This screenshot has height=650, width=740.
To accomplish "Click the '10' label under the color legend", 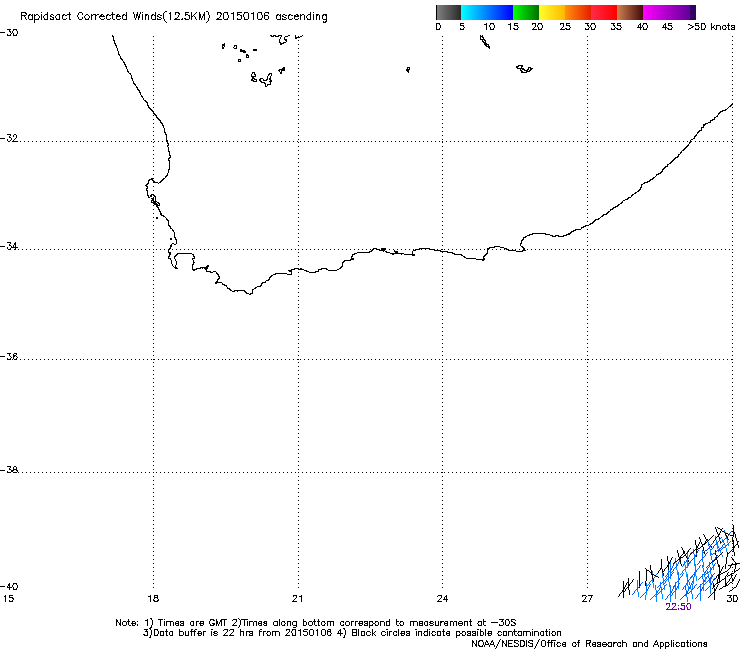I will pyautogui.click(x=489, y=26).
